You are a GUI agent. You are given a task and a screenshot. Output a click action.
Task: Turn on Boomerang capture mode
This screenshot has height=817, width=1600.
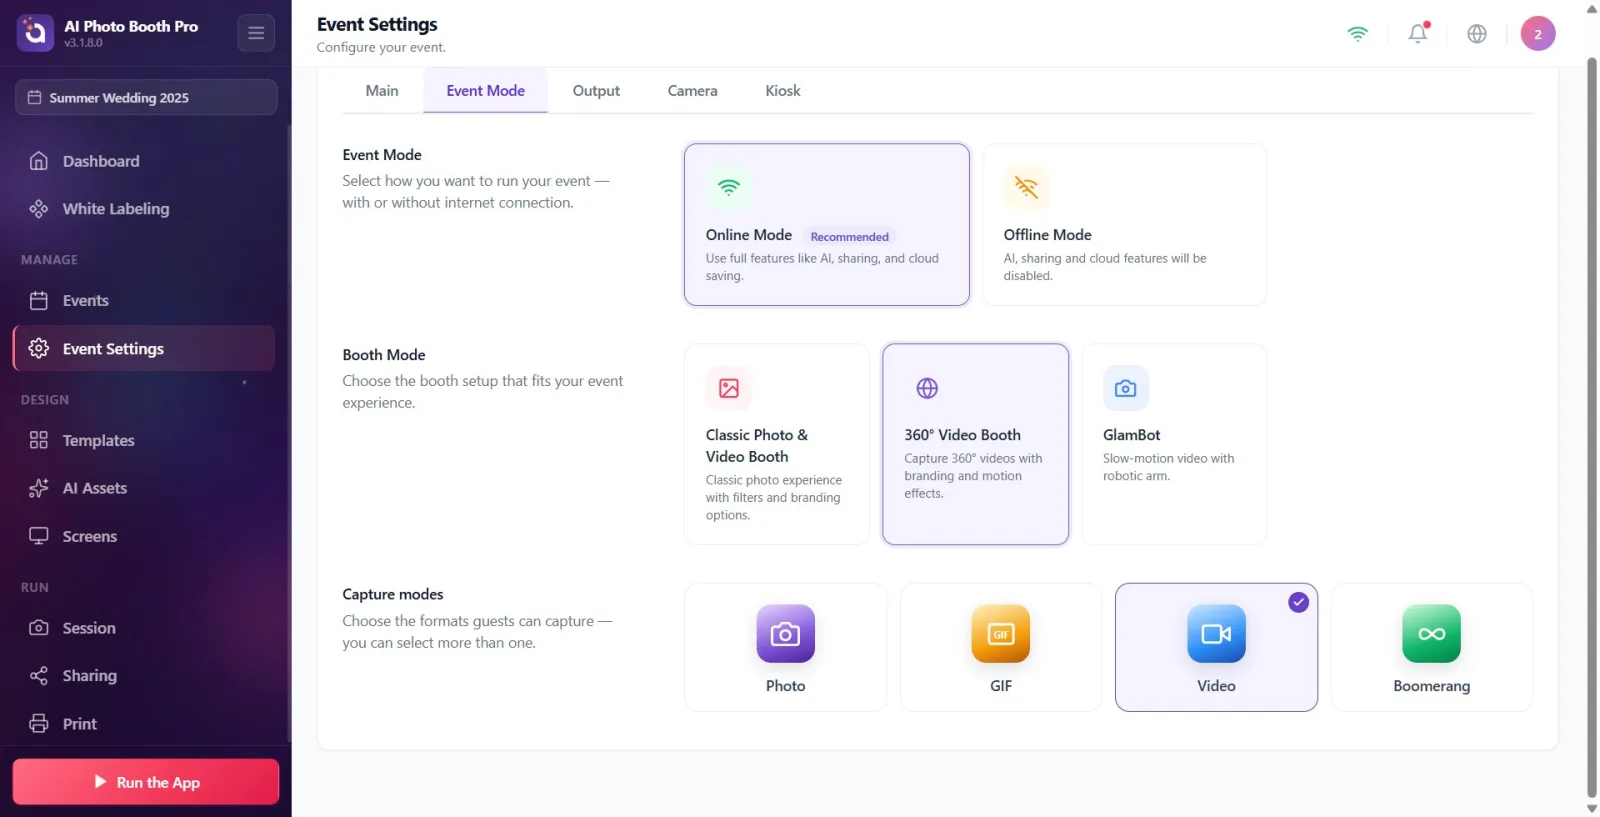(x=1431, y=648)
